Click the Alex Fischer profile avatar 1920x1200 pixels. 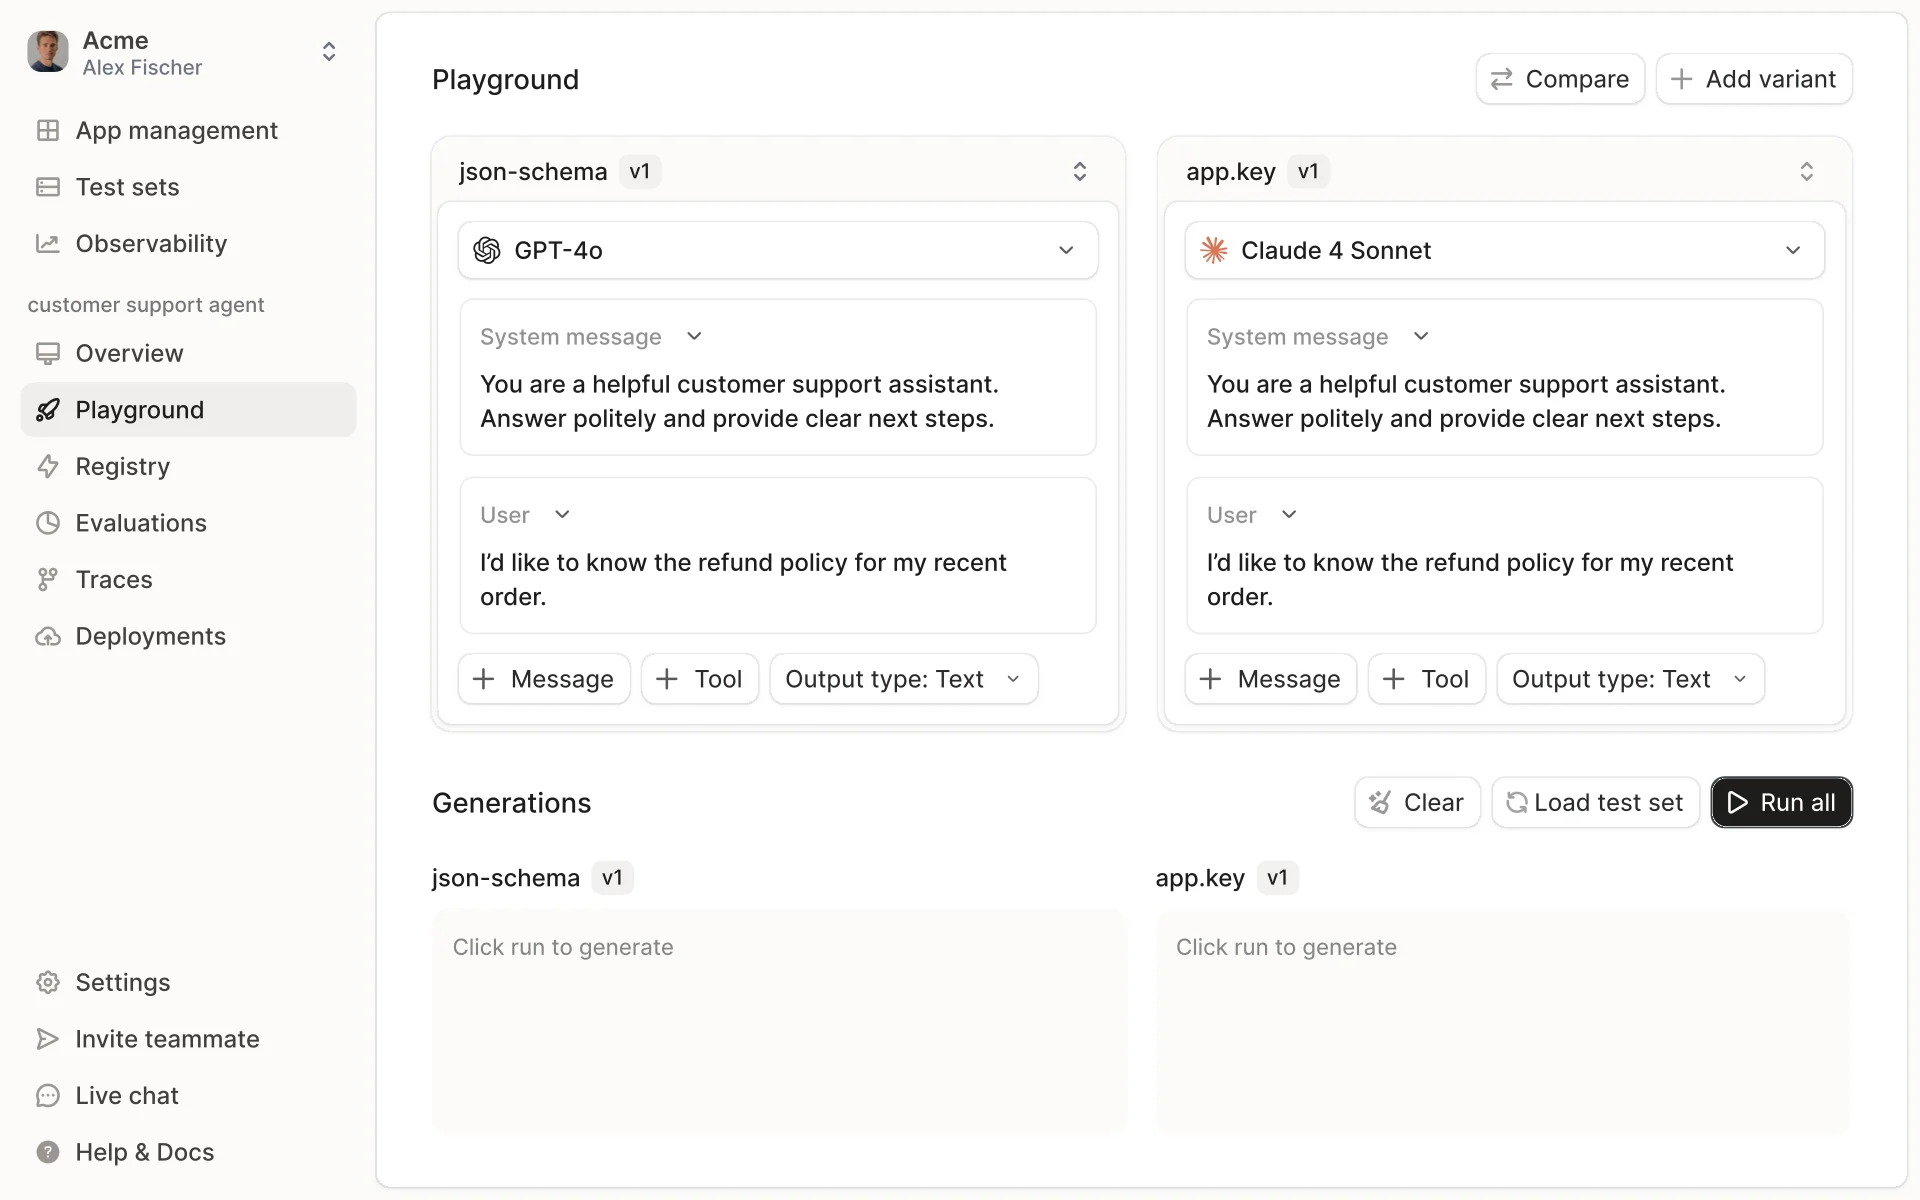point(46,51)
